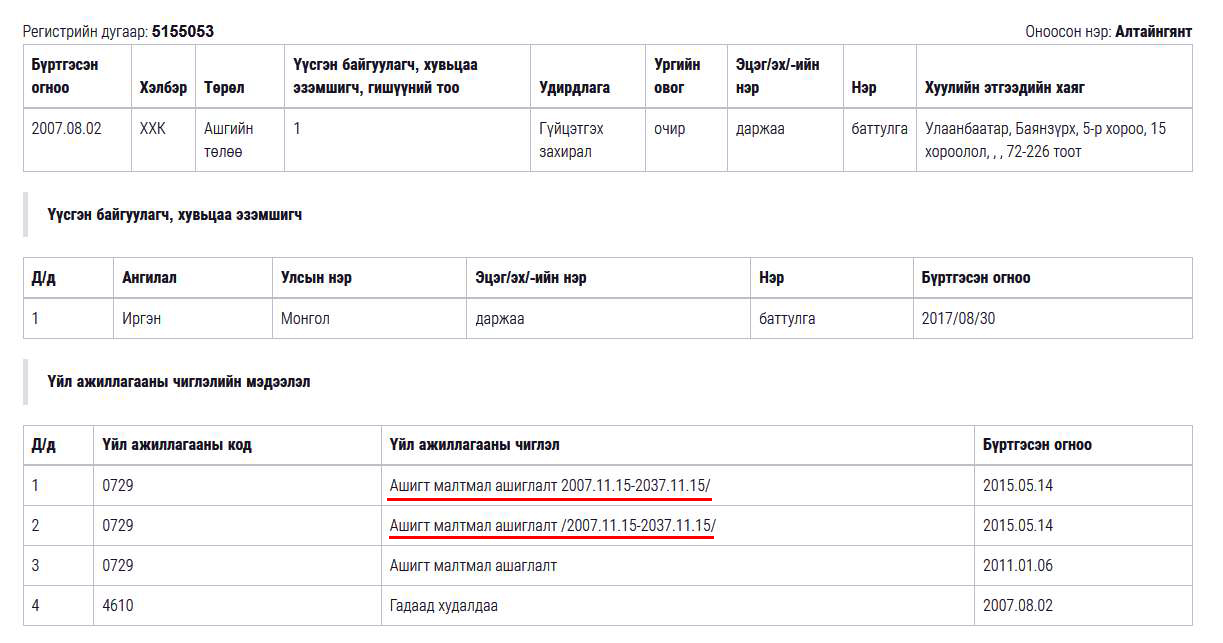This screenshot has width=1223, height=643.
Task: Click the Ашгийн төлөө type cell
Action: [229, 140]
